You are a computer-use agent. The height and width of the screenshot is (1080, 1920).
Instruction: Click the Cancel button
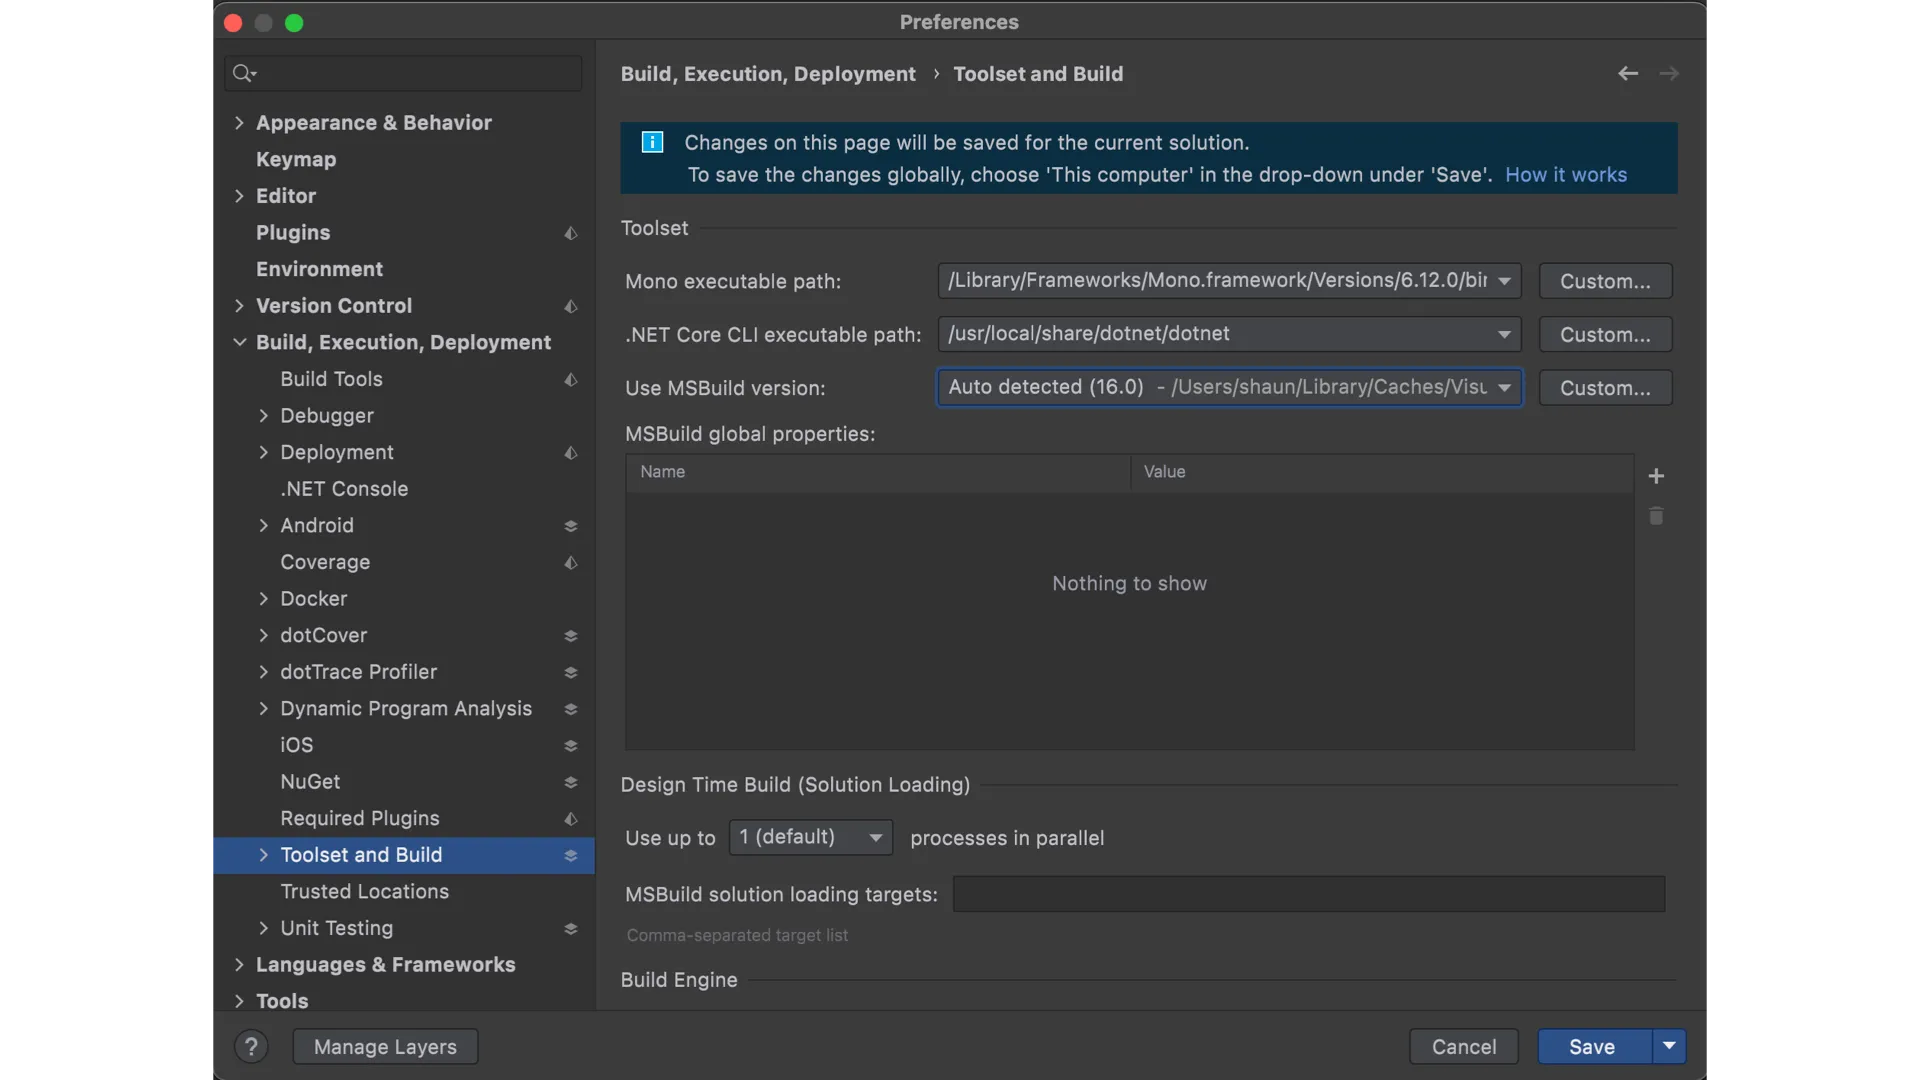coord(1464,1047)
